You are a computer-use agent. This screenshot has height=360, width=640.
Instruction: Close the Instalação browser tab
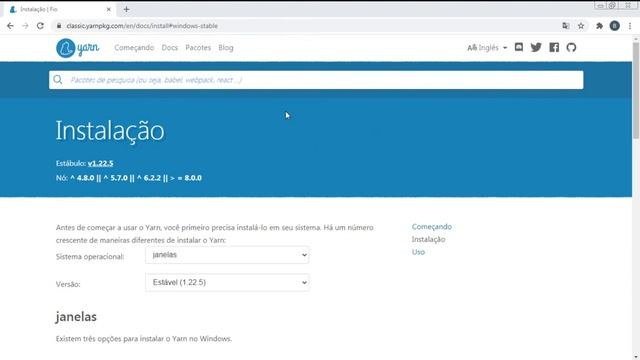point(109,9)
